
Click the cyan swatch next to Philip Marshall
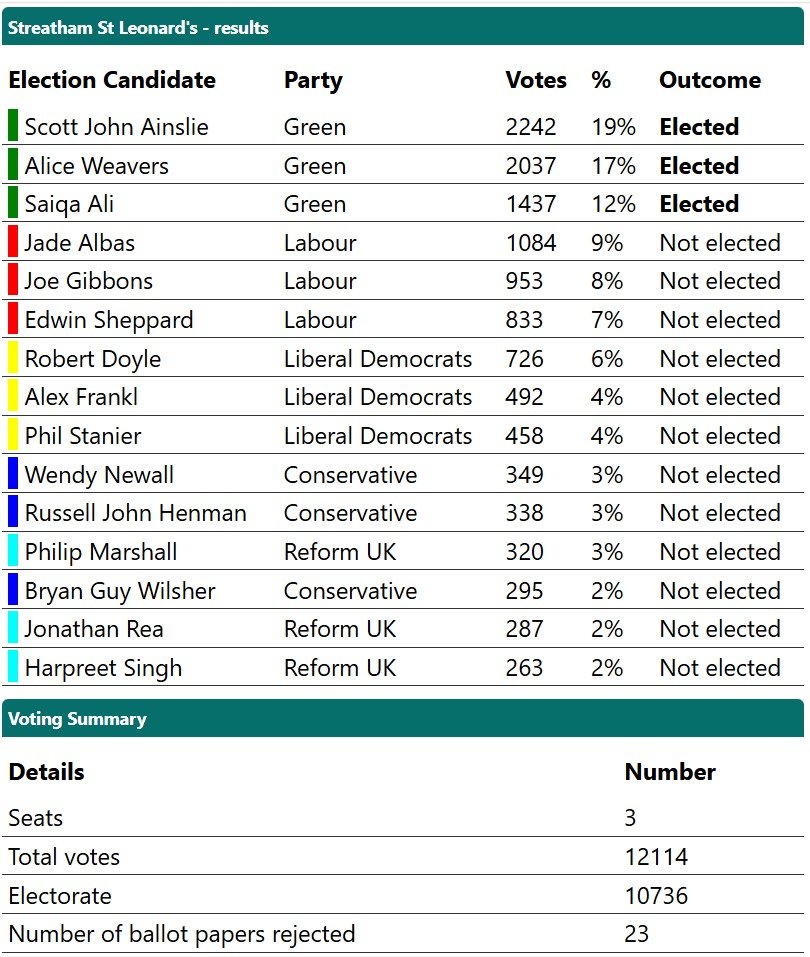12,551
